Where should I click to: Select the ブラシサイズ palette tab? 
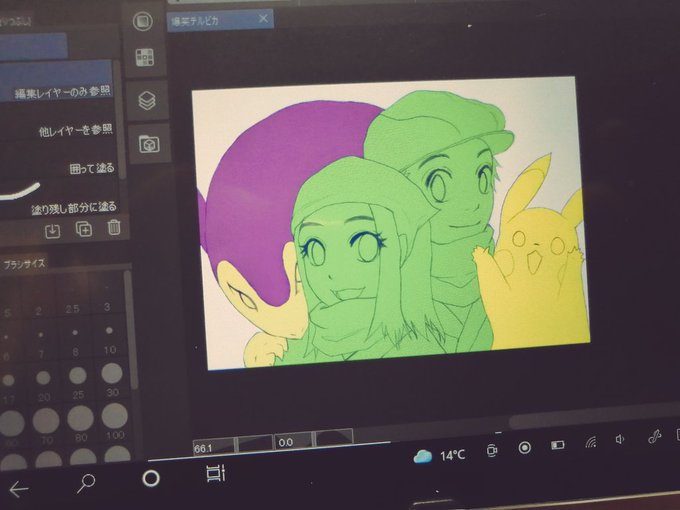[x=24, y=264]
